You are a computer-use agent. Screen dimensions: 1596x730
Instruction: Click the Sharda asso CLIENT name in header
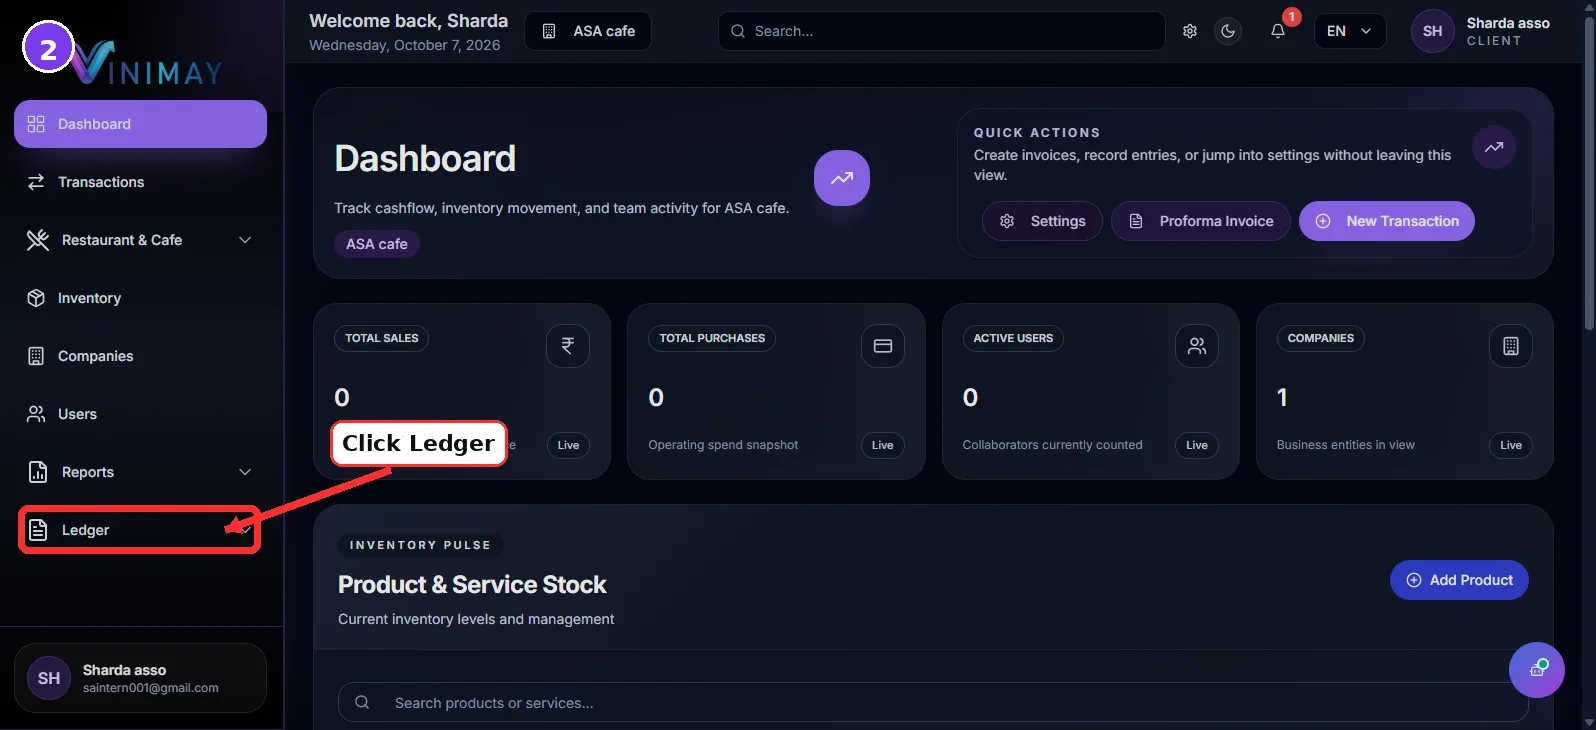[x=1508, y=31]
